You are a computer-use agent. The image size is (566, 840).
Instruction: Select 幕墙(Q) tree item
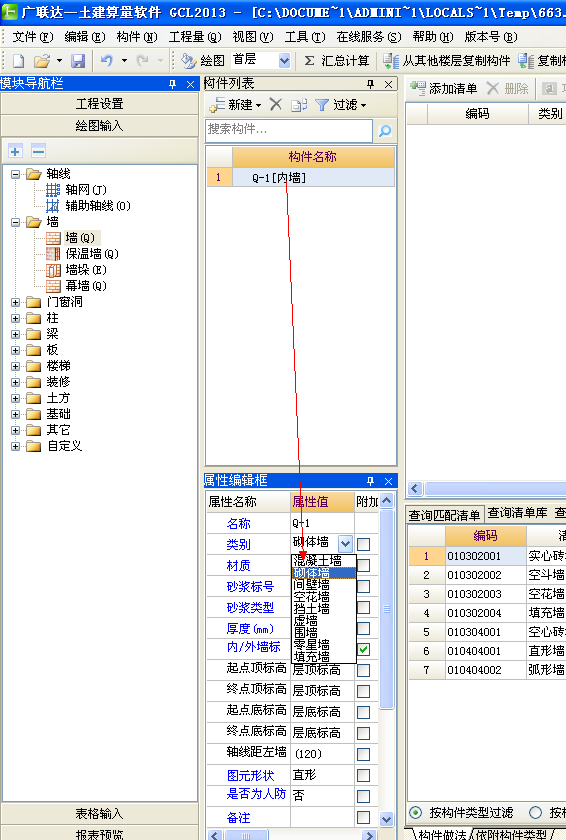(x=77, y=286)
